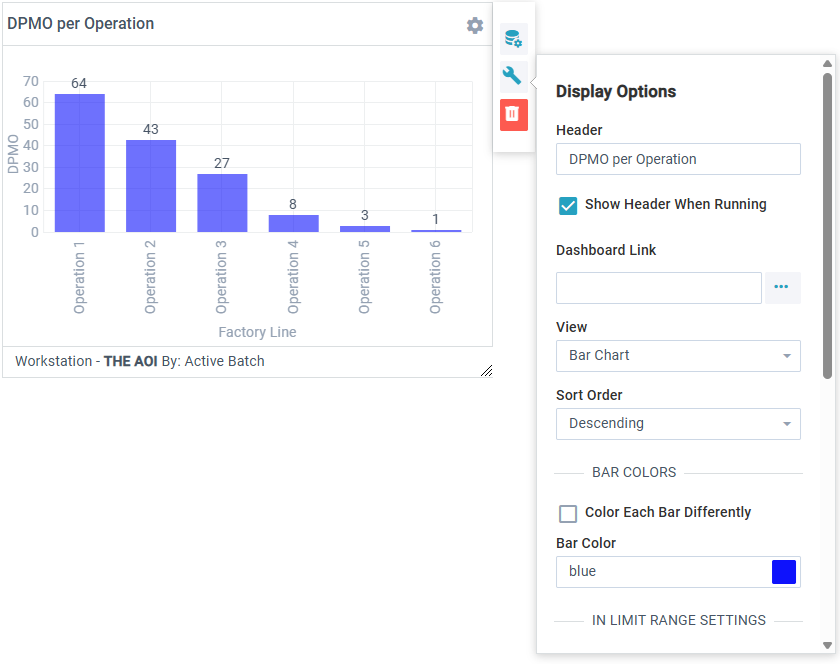Click the blue Bar Color swatch
This screenshot has height=664, width=840.
(784, 572)
